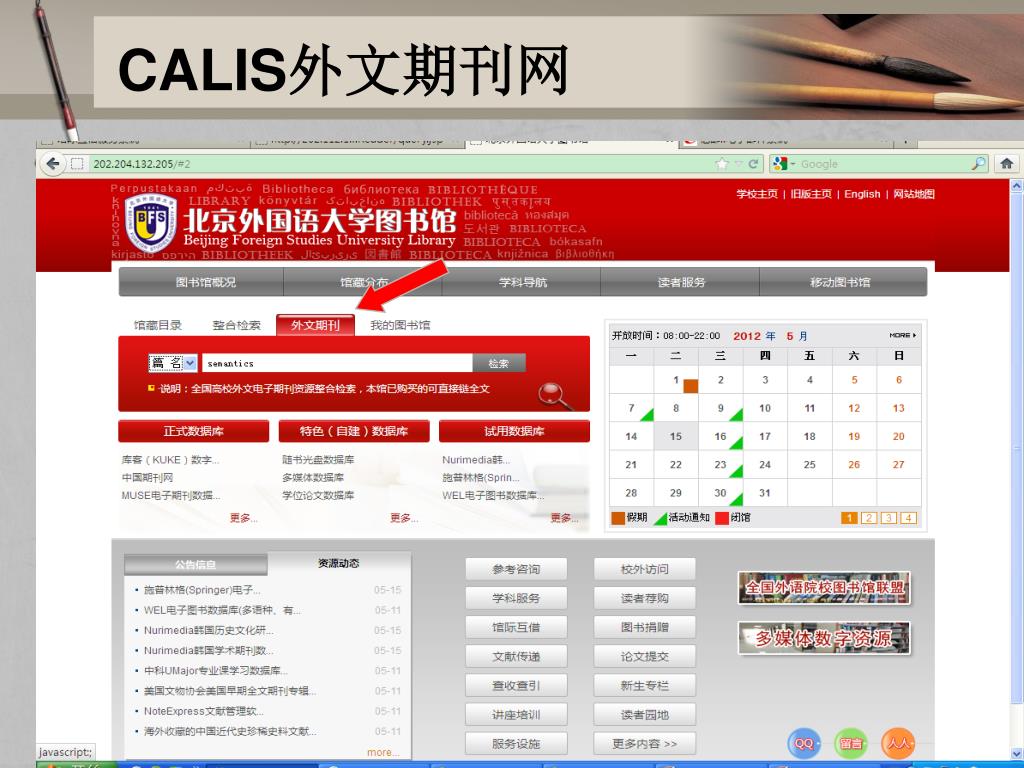Switch to the 我的图书馆 tab
The height and width of the screenshot is (768, 1024).
click(400, 325)
